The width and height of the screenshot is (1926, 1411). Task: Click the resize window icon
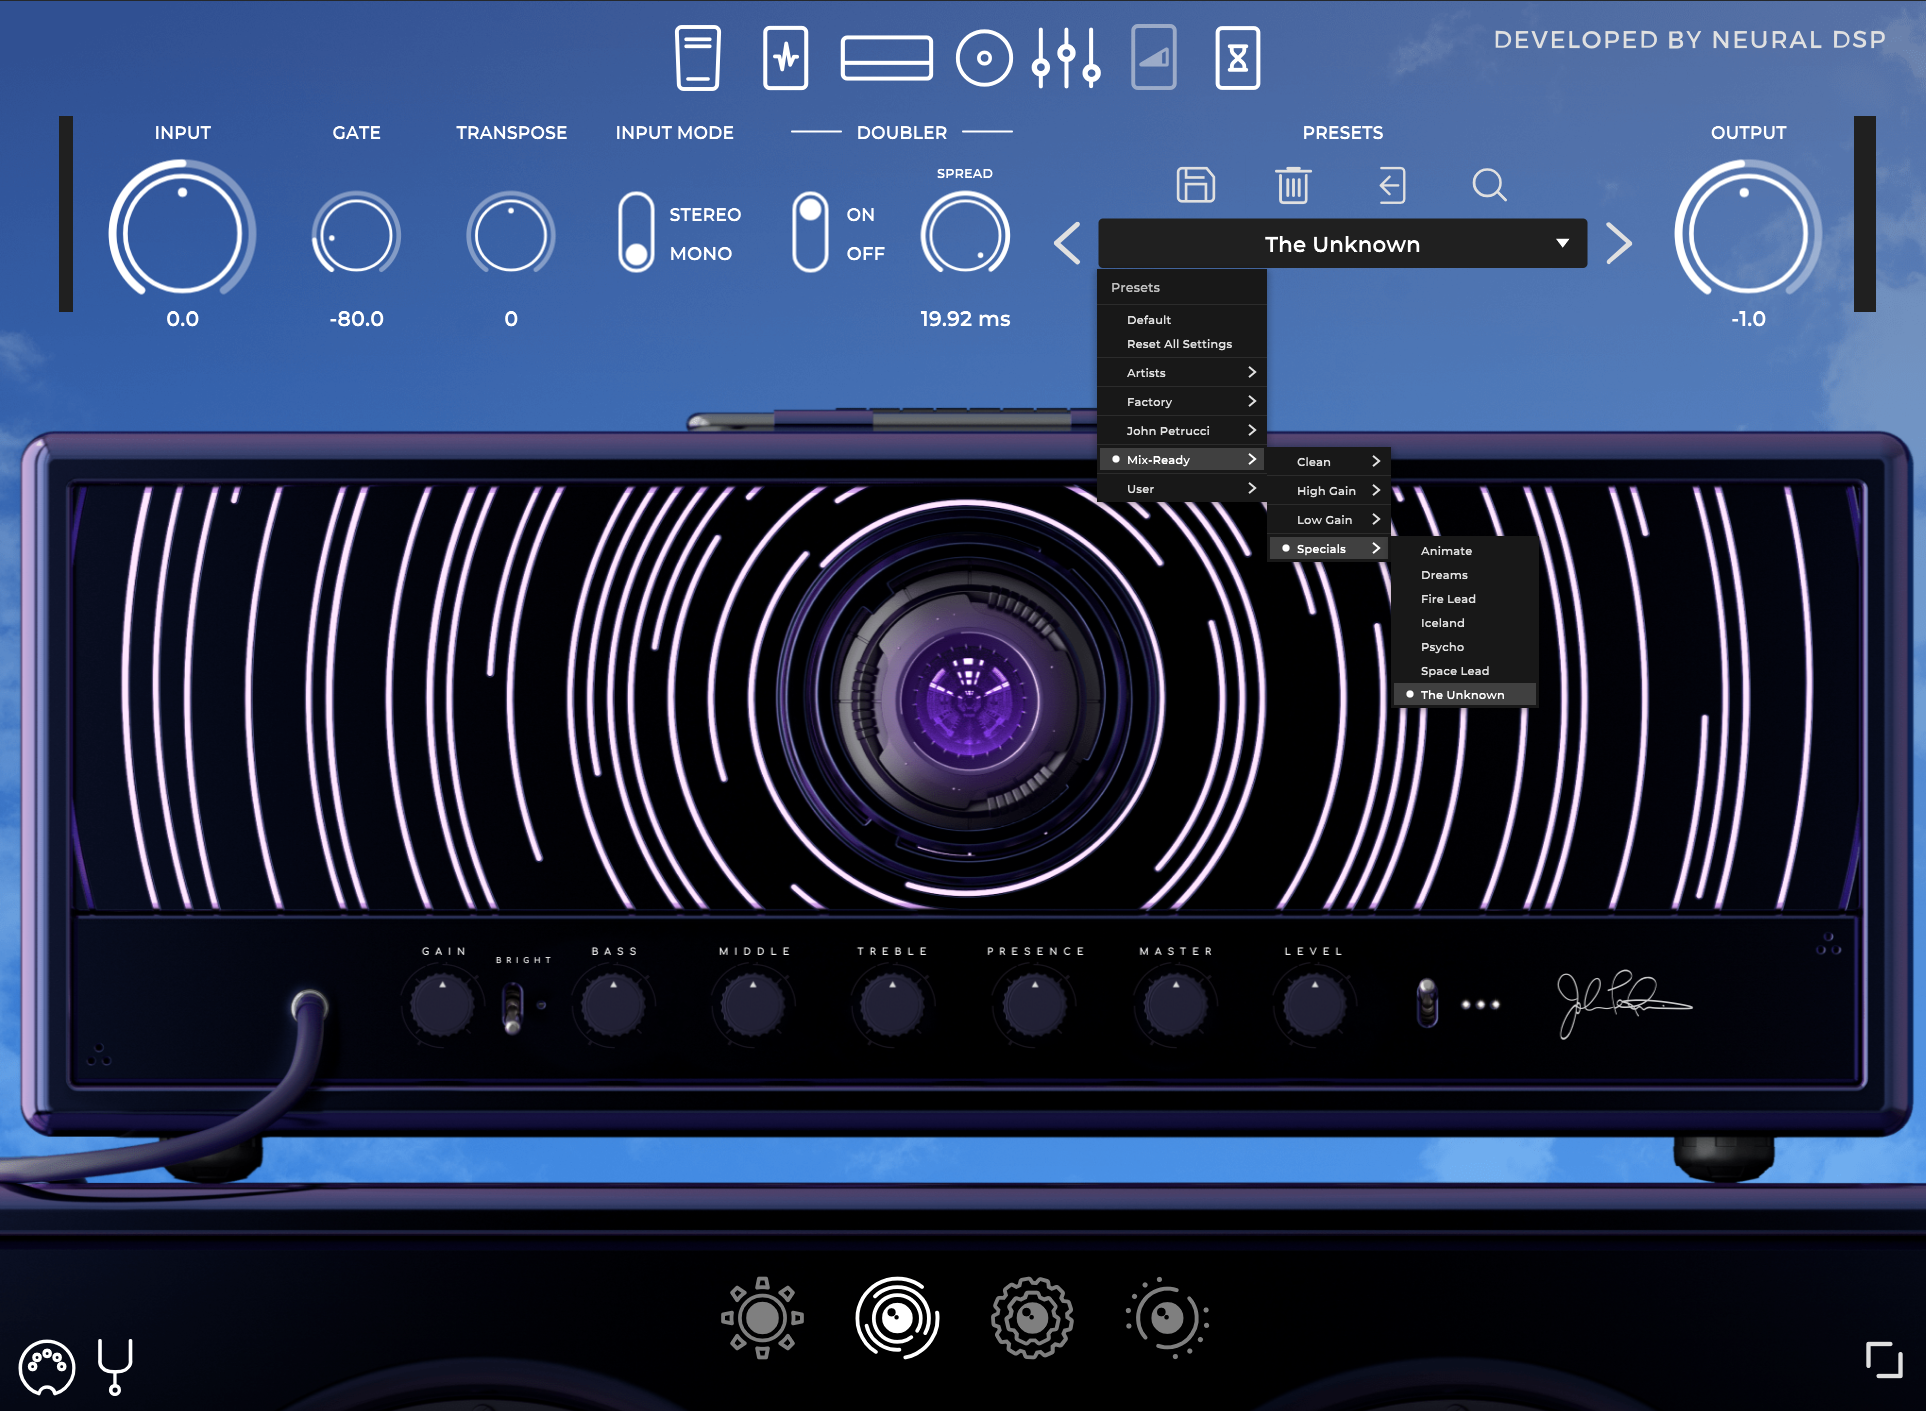(x=1884, y=1361)
